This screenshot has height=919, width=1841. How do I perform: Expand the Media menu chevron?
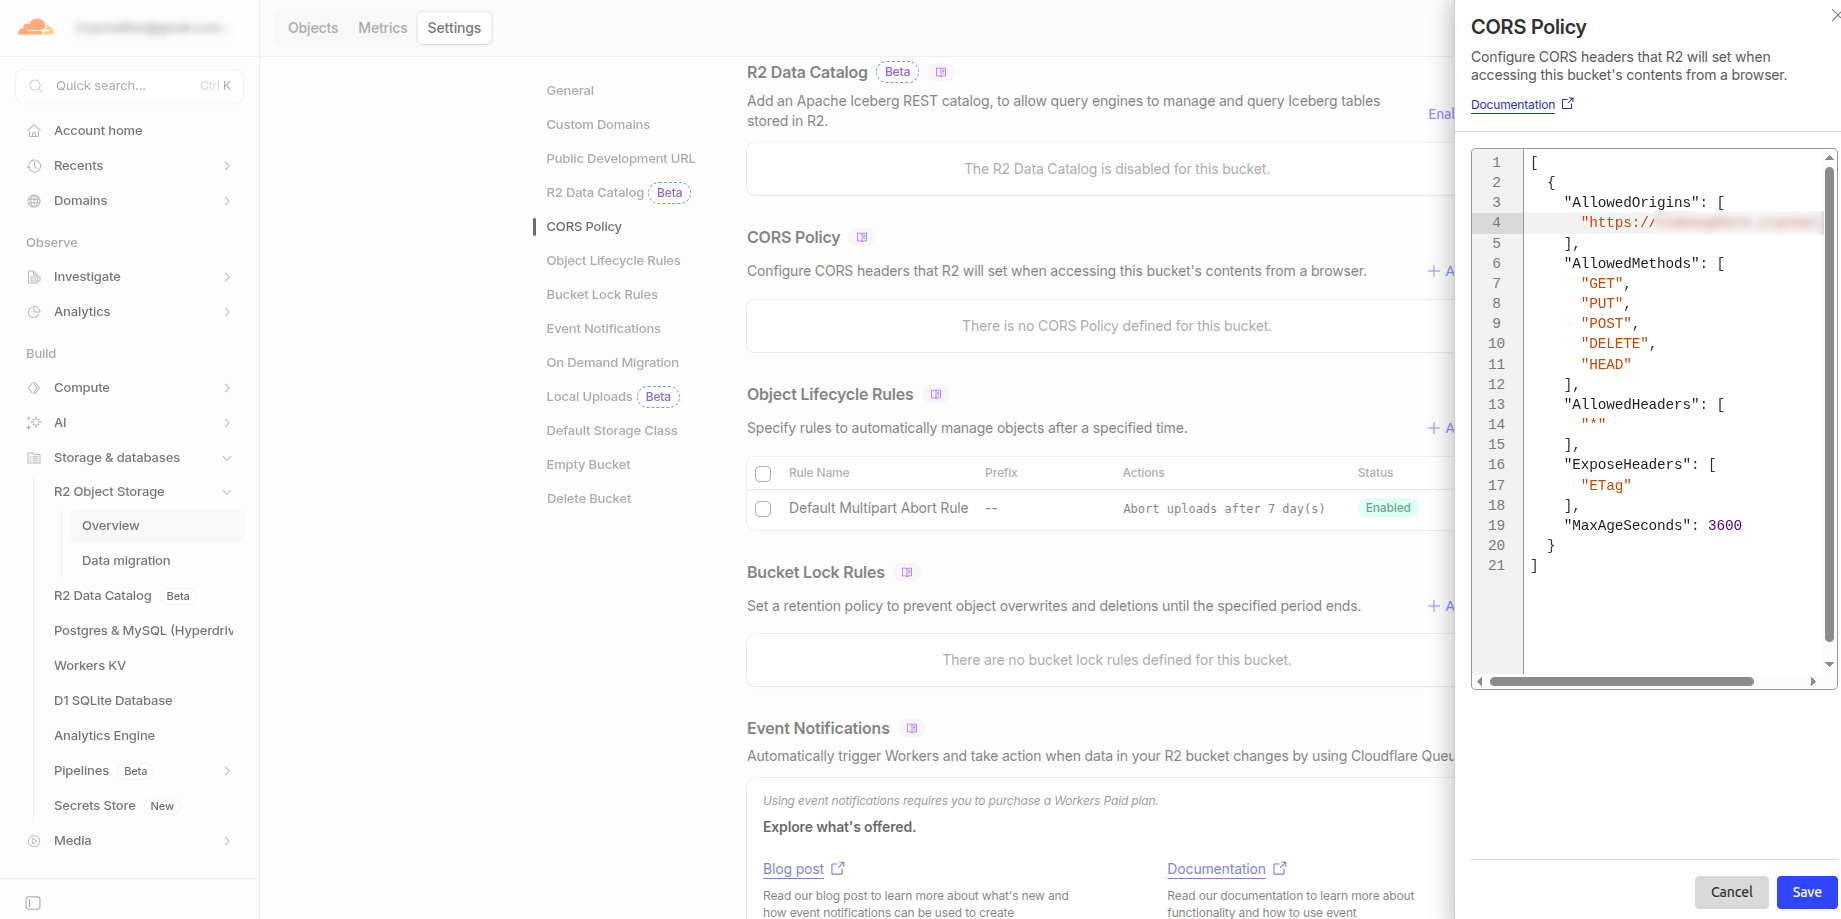click(227, 841)
